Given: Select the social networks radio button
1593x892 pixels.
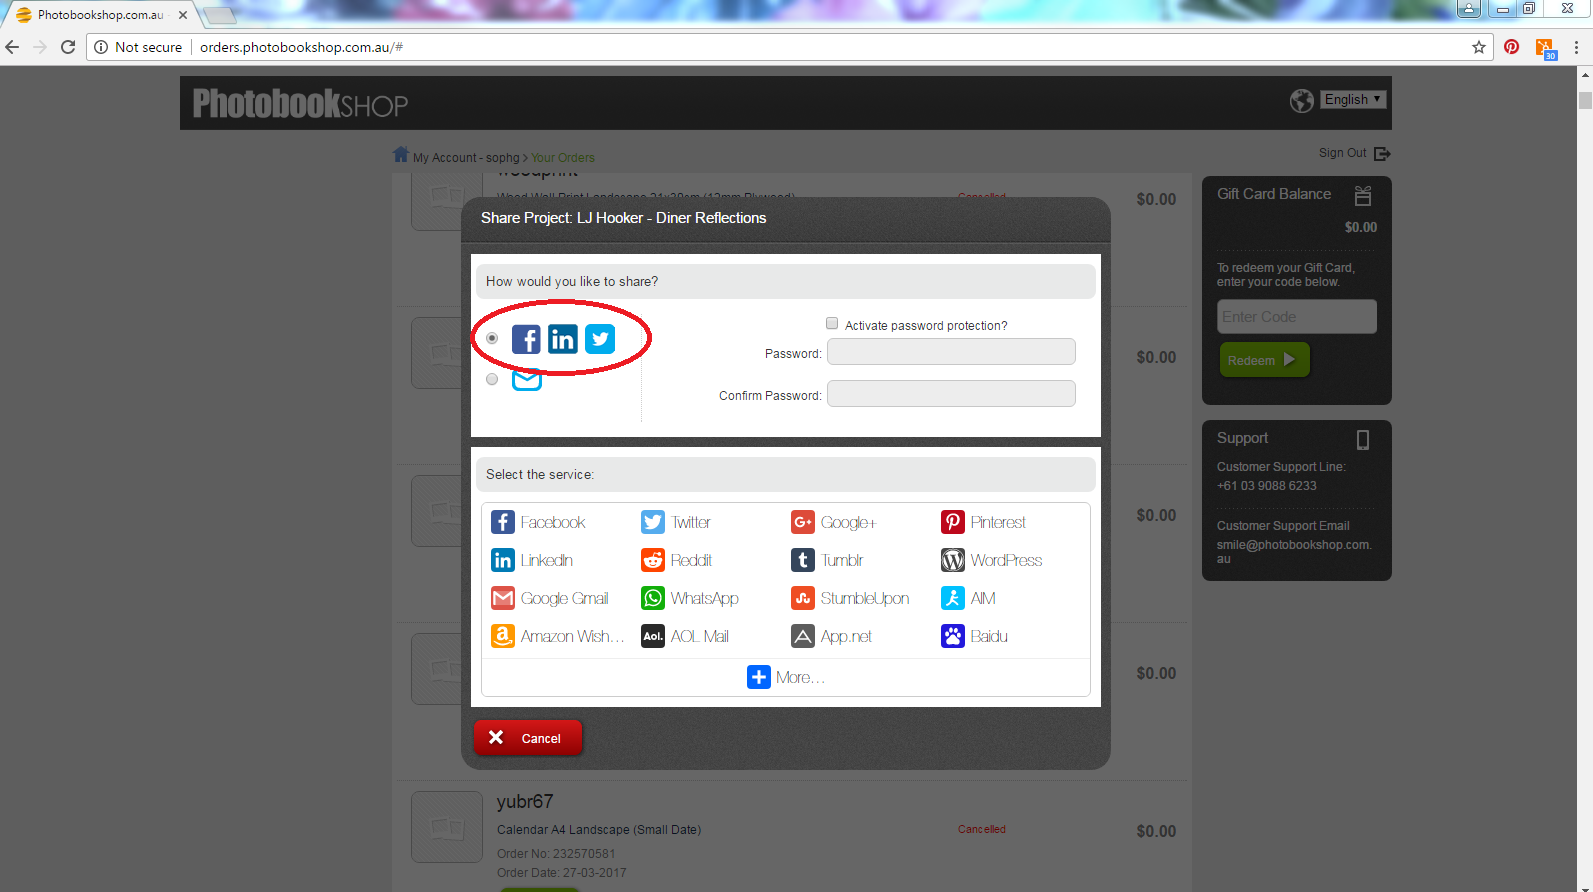Looking at the screenshot, I should 492,338.
